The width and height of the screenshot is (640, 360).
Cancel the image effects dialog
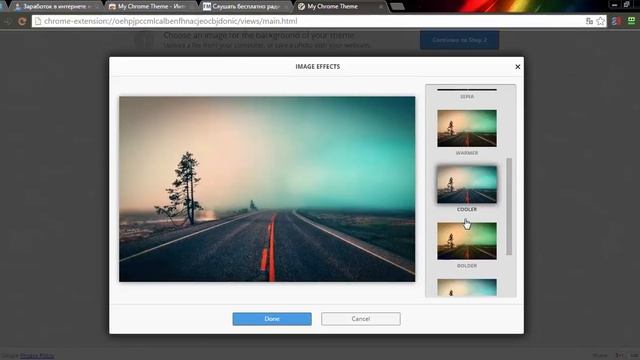point(360,319)
